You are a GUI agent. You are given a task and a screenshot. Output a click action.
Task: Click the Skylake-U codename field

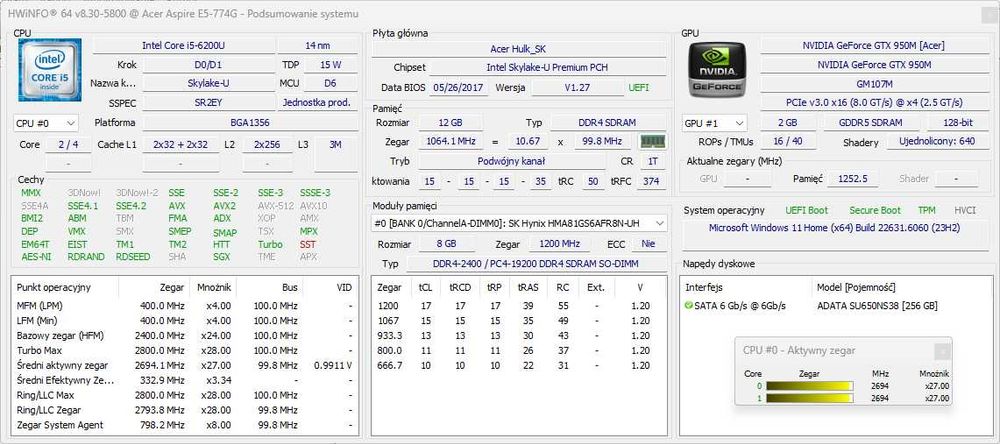[209, 83]
